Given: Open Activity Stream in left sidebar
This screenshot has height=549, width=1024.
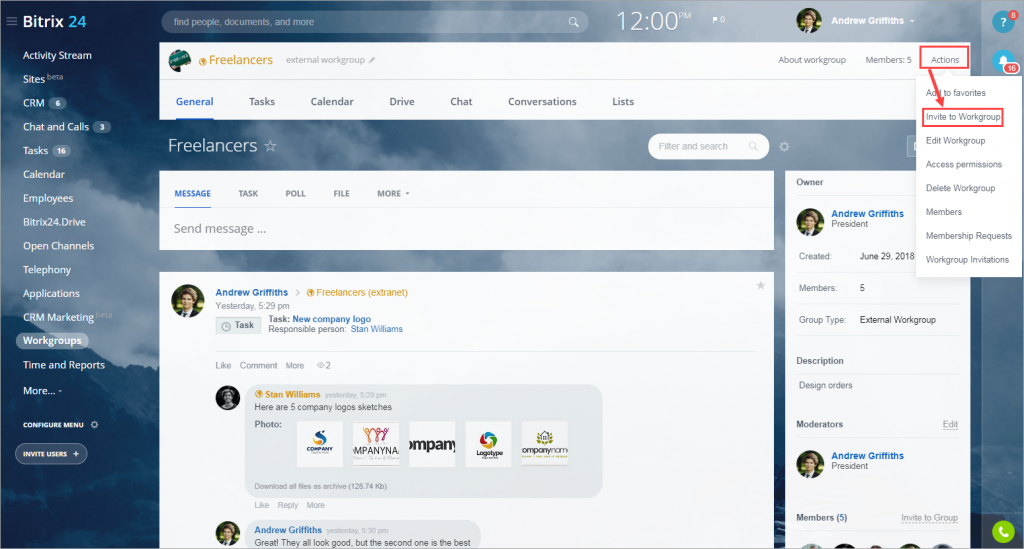Looking at the screenshot, I should pos(57,55).
